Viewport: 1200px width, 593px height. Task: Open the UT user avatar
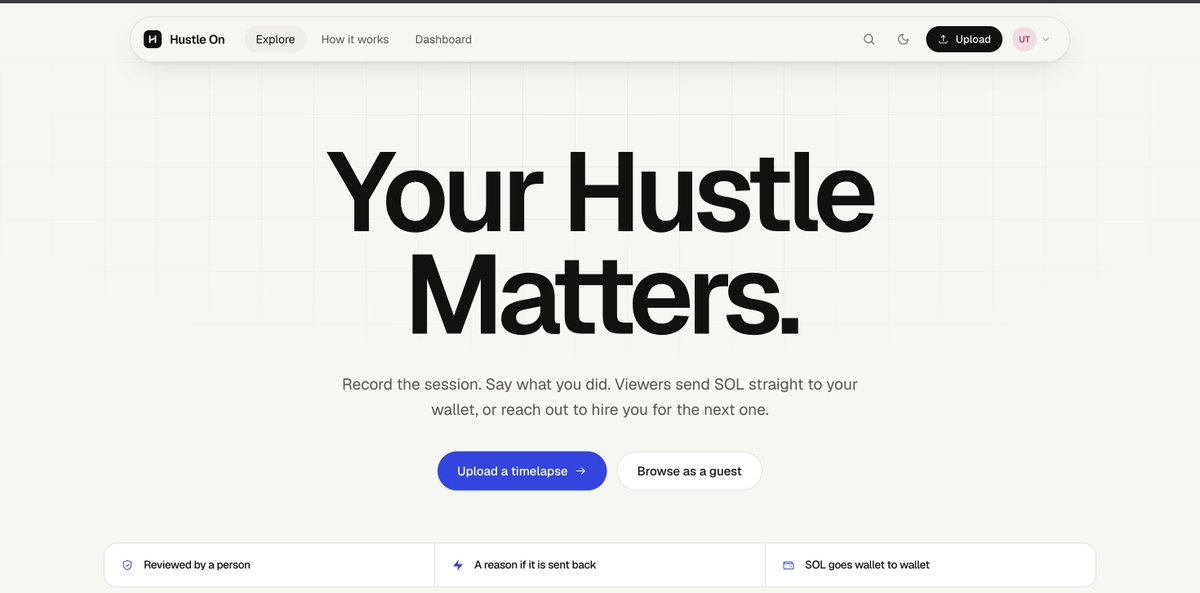(1024, 39)
